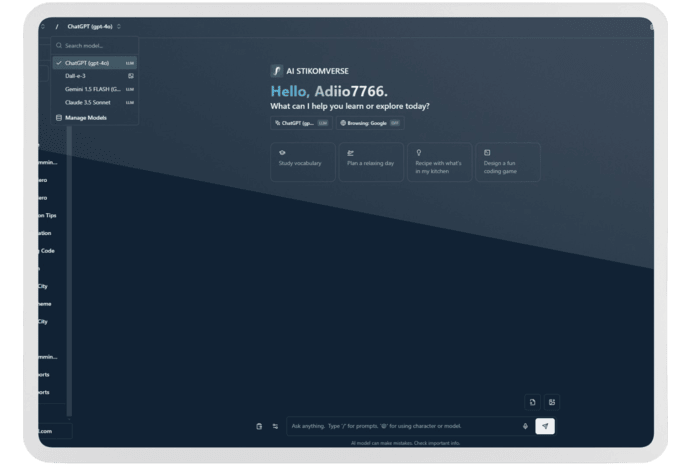
Task: Pick the Design a fun coding game card
Action: tap(508, 162)
